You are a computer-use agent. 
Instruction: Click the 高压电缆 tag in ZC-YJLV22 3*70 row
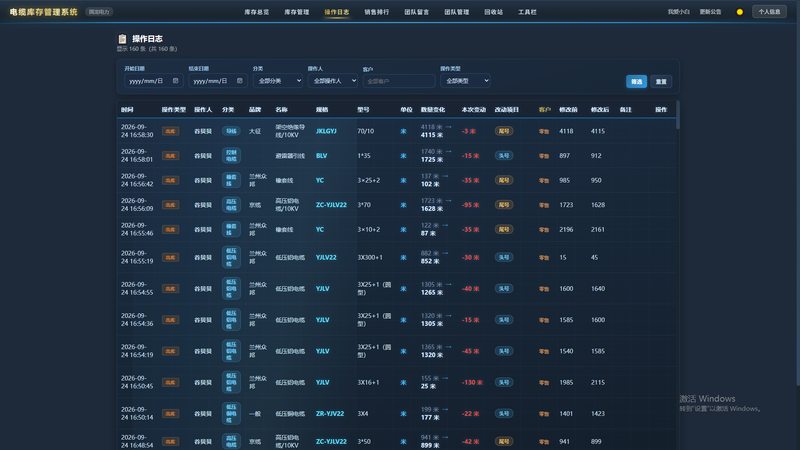(x=231, y=205)
